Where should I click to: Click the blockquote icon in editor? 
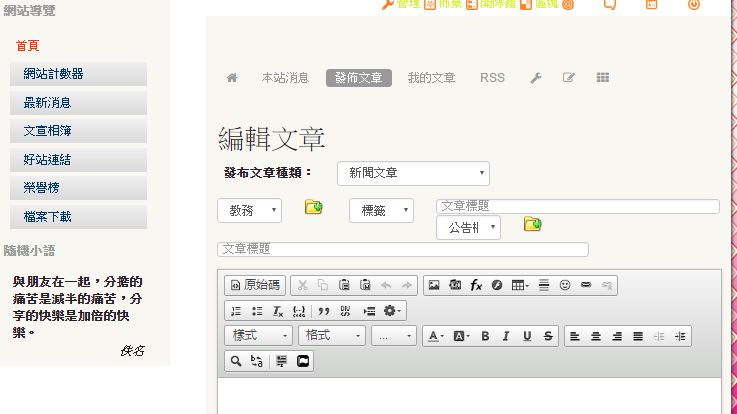pos(323,311)
